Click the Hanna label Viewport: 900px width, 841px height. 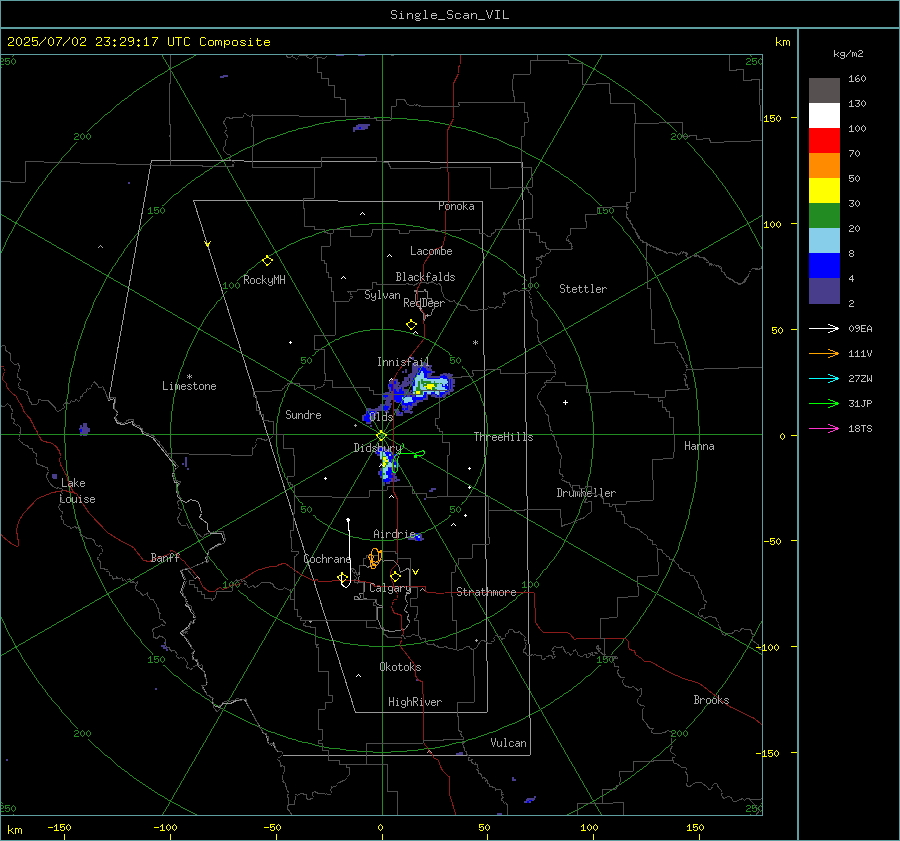(x=699, y=446)
